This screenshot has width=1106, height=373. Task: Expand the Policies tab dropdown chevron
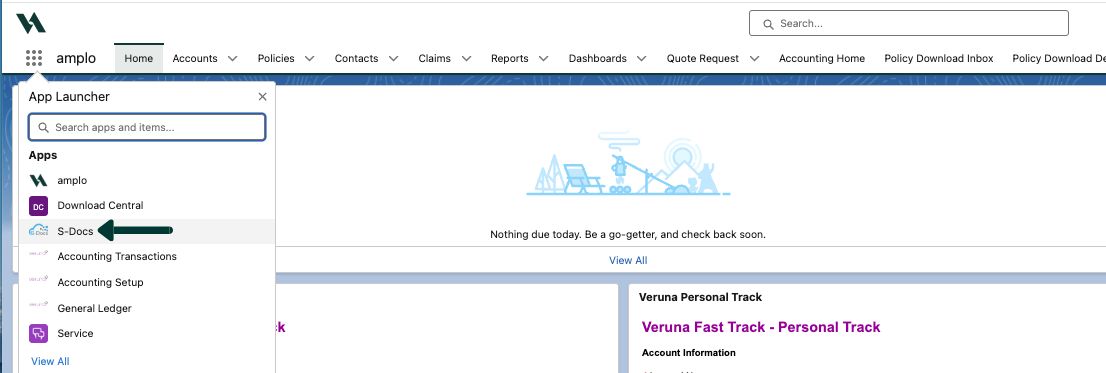coord(309,59)
